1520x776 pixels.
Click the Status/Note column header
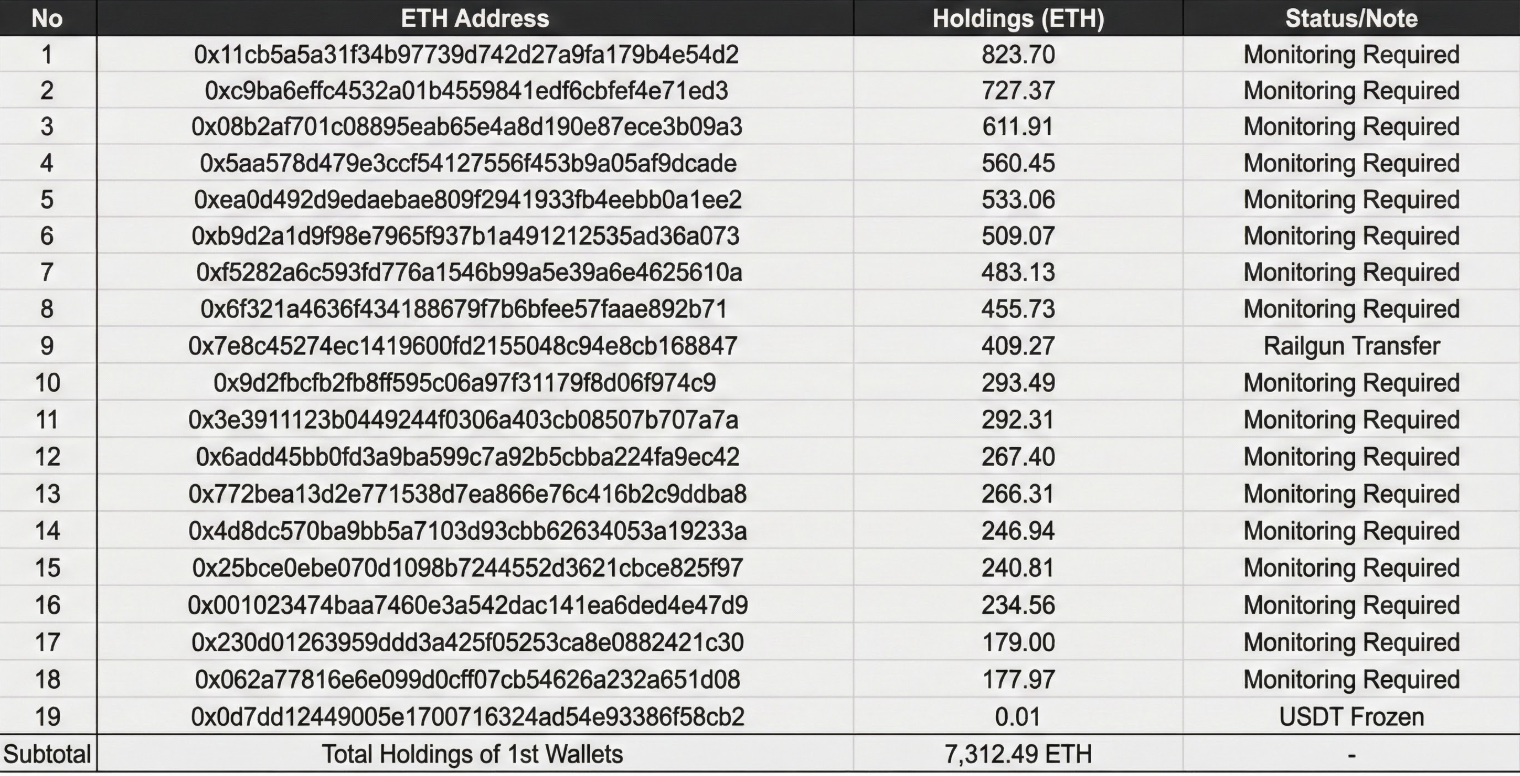pyautogui.click(x=1350, y=18)
